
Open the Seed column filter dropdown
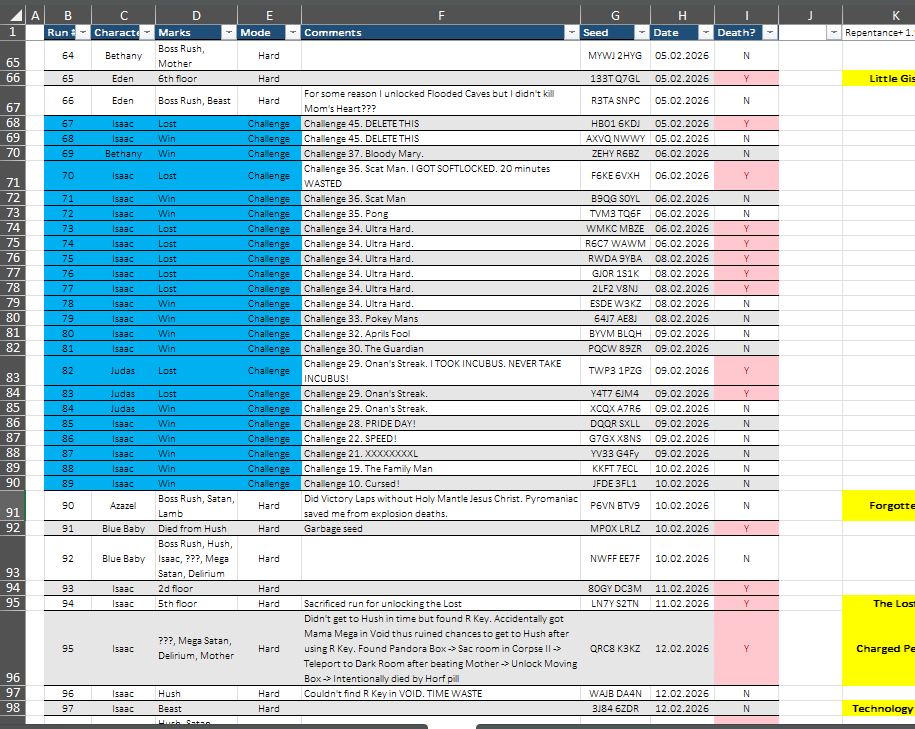coord(642,33)
